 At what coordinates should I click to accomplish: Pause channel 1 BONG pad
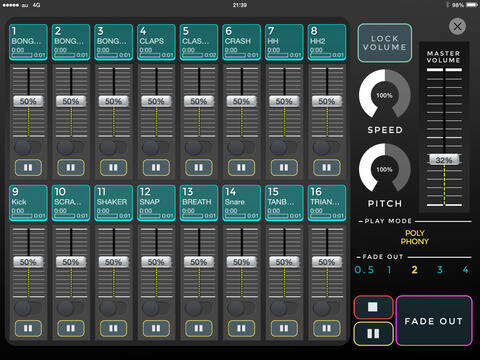coord(28,167)
